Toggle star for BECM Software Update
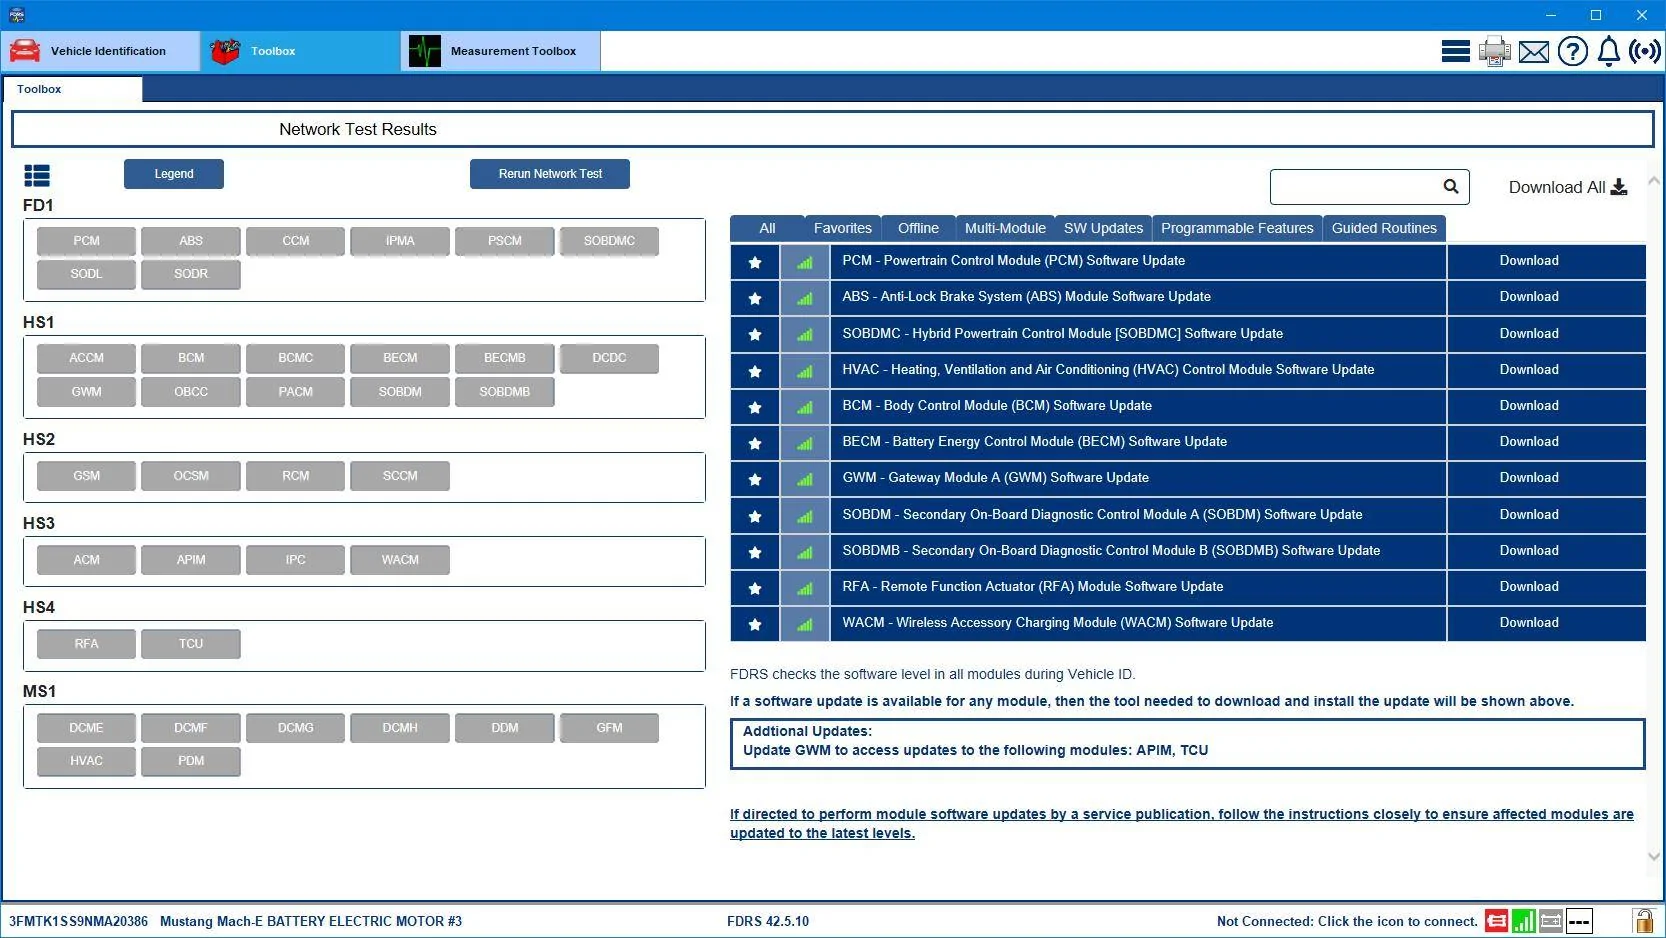The height and width of the screenshot is (938, 1666). (755, 443)
